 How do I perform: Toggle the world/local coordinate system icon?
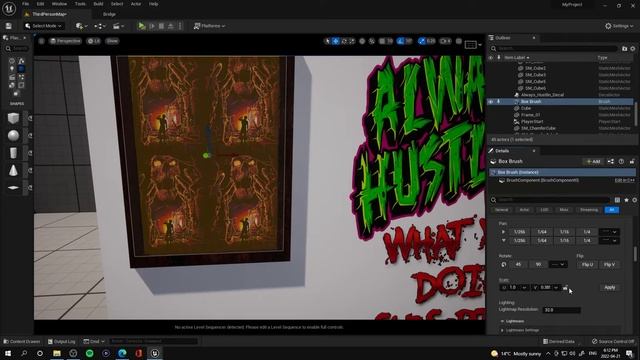point(362,41)
